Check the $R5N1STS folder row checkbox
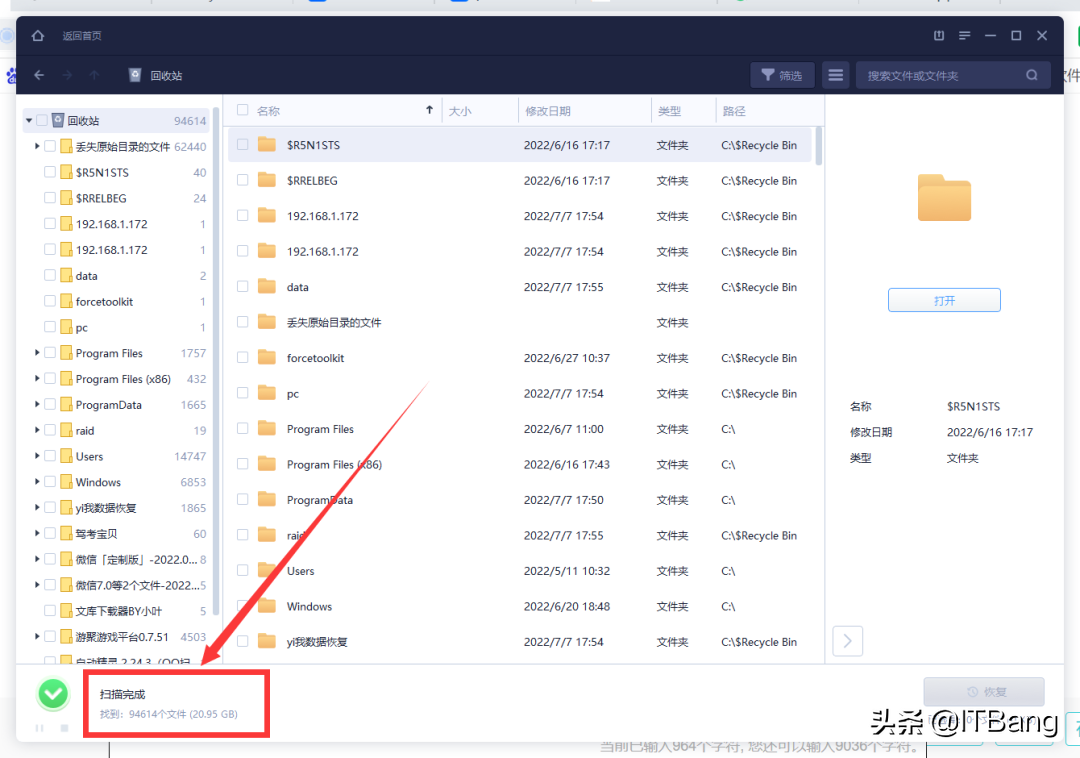The image size is (1080, 758). (x=242, y=145)
